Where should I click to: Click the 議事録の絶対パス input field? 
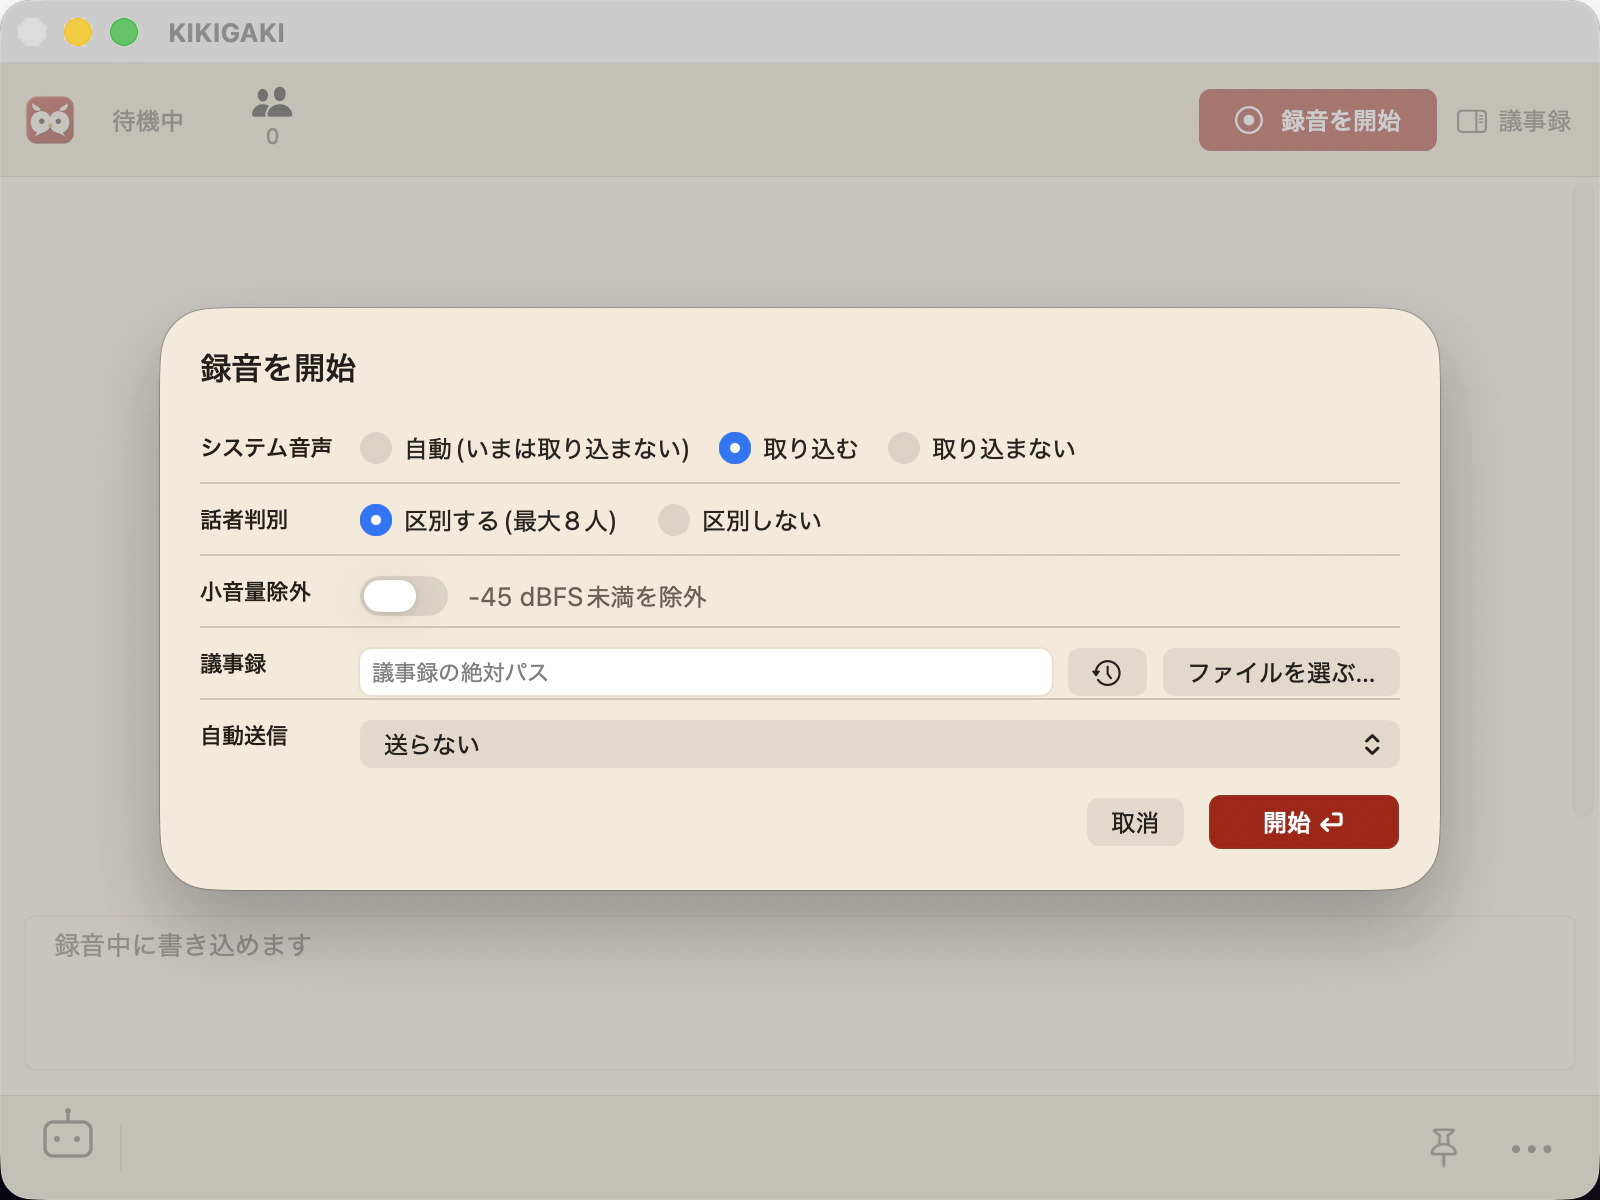(x=706, y=672)
